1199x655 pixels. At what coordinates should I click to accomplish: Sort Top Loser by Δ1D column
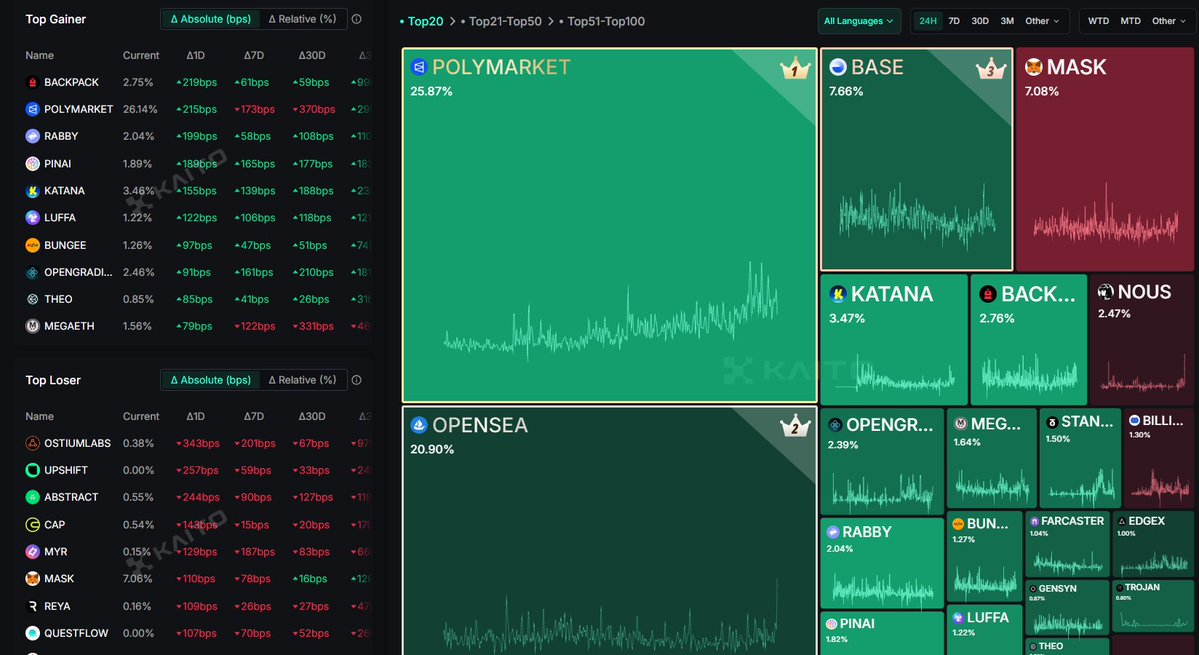point(195,417)
